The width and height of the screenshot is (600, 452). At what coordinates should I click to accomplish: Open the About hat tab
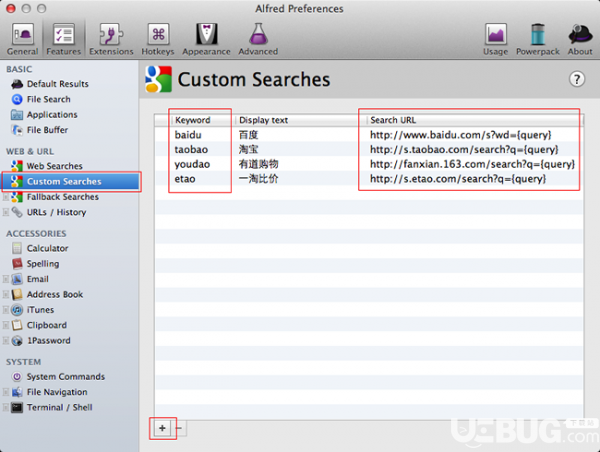(580, 39)
